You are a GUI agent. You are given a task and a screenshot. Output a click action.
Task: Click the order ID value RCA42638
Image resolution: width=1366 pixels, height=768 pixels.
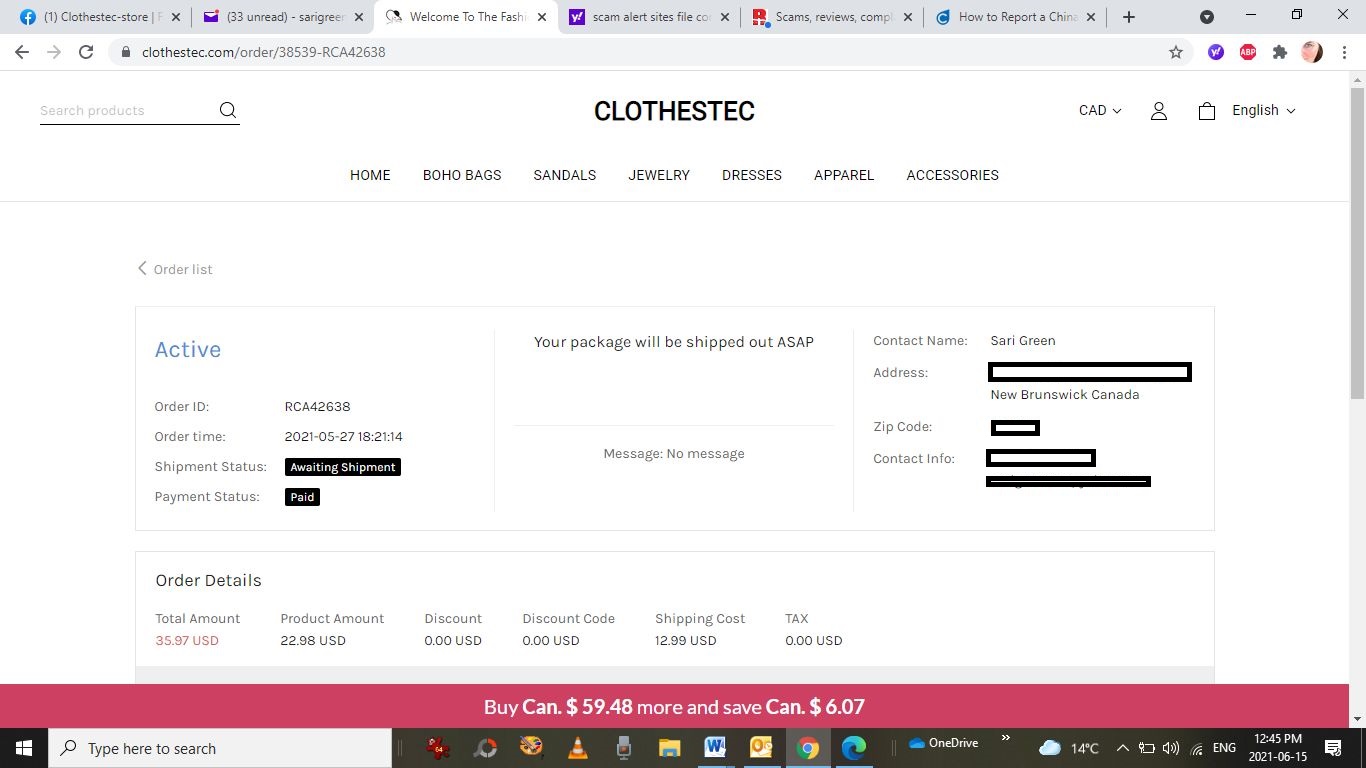coord(318,407)
